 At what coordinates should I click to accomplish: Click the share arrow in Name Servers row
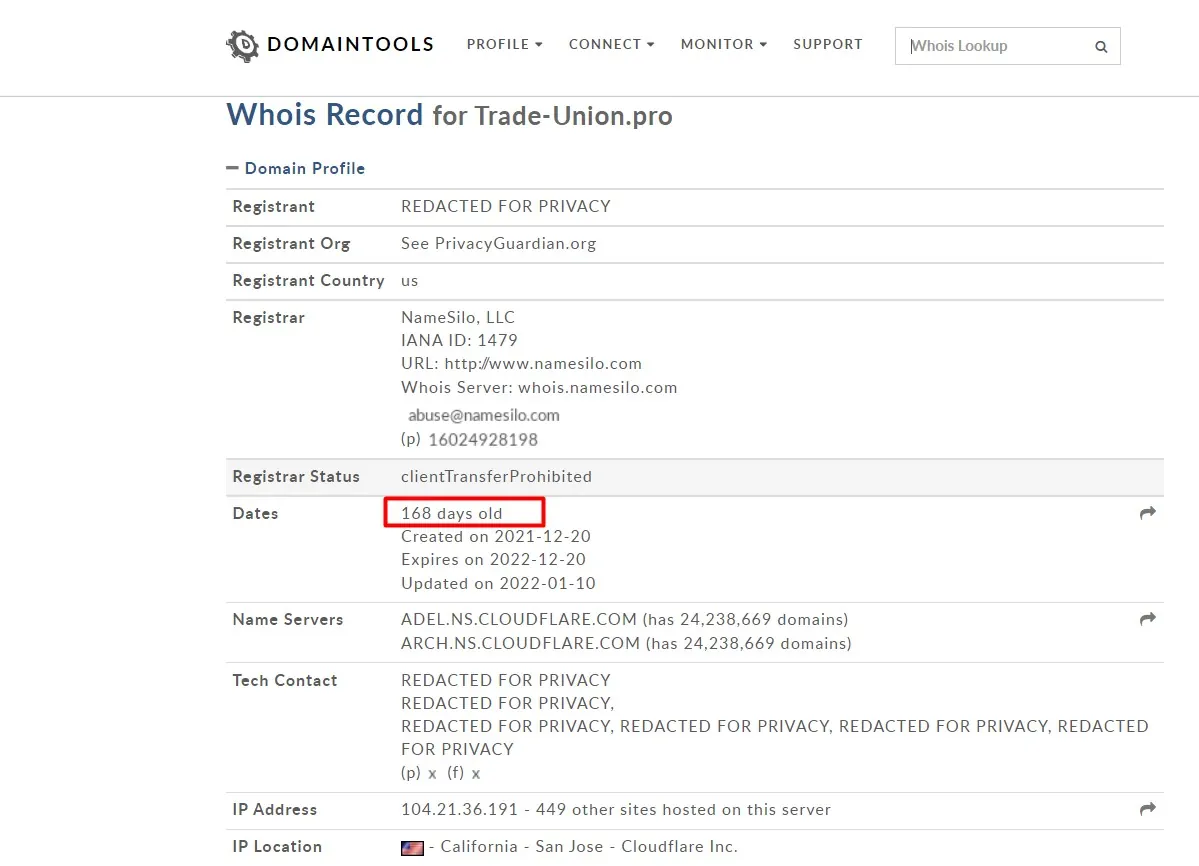(1147, 619)
